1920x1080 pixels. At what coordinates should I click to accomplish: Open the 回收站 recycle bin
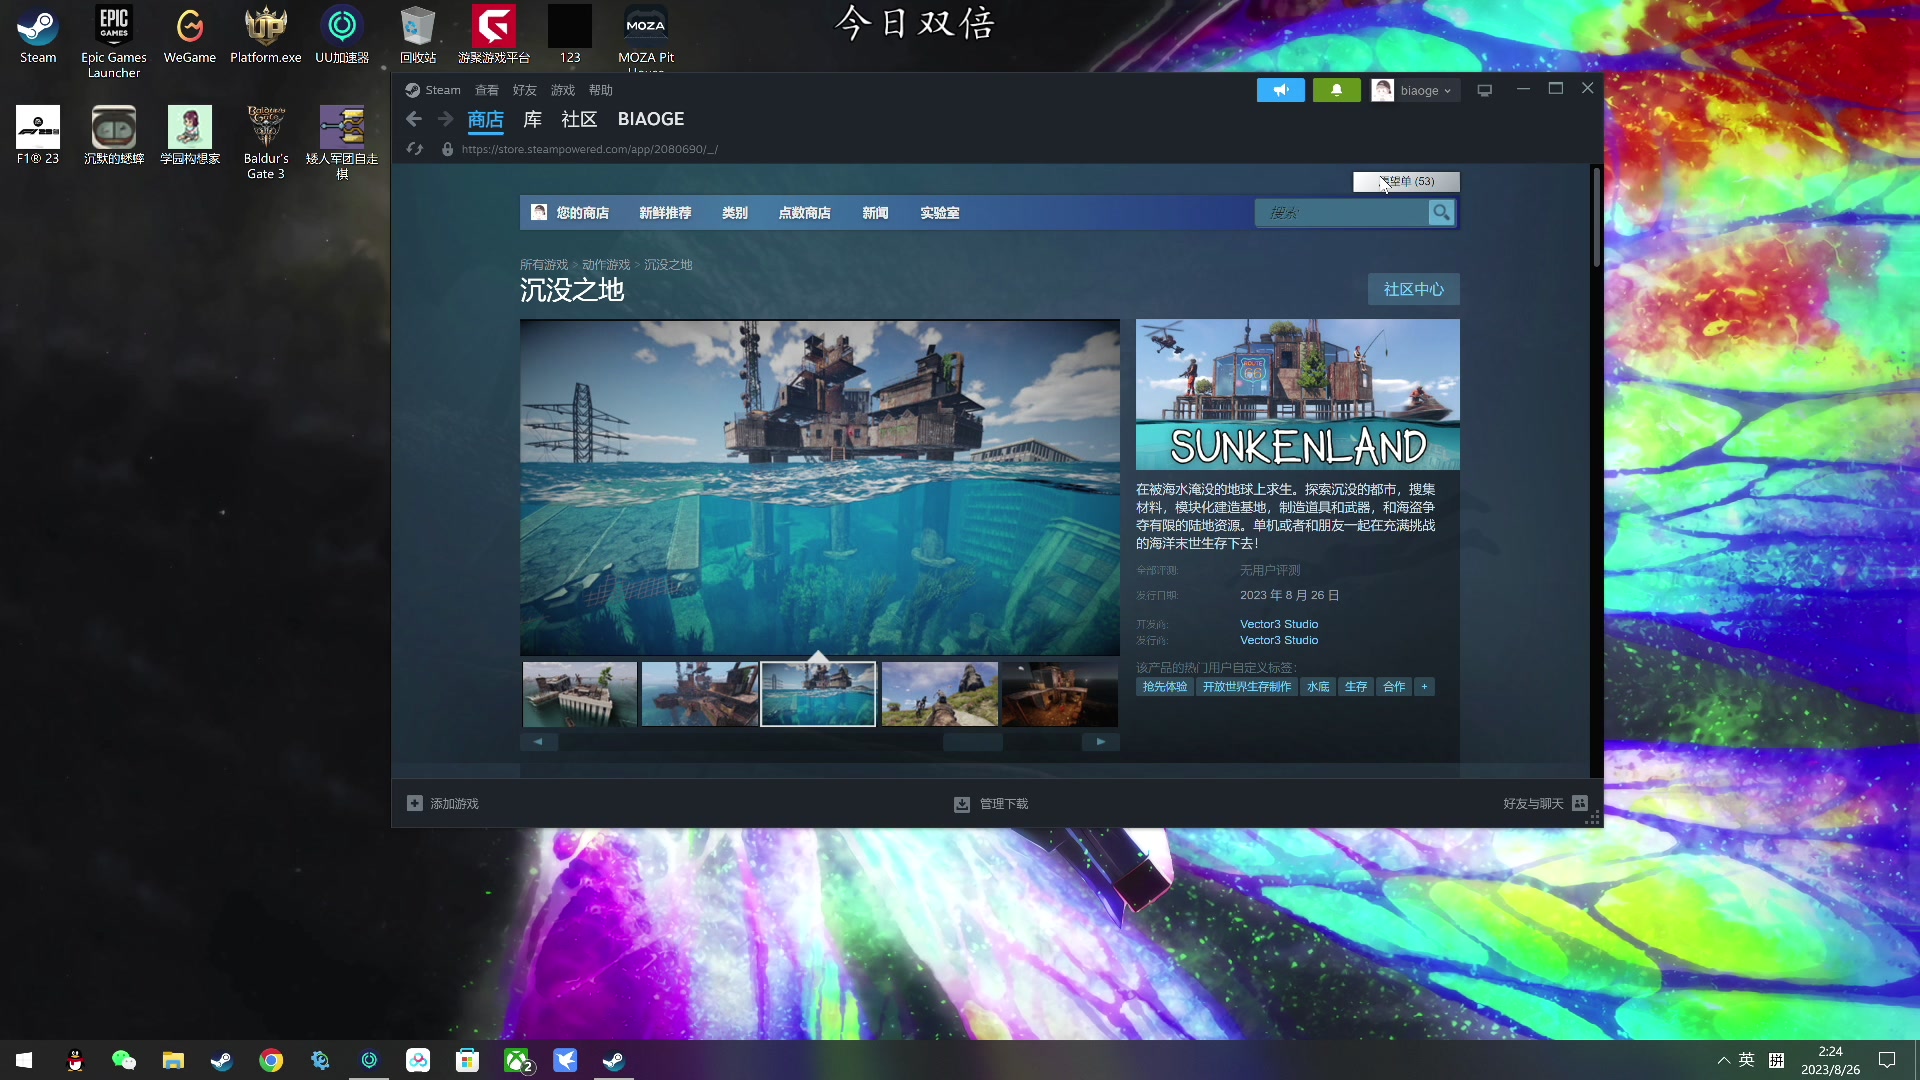point(418,35)
